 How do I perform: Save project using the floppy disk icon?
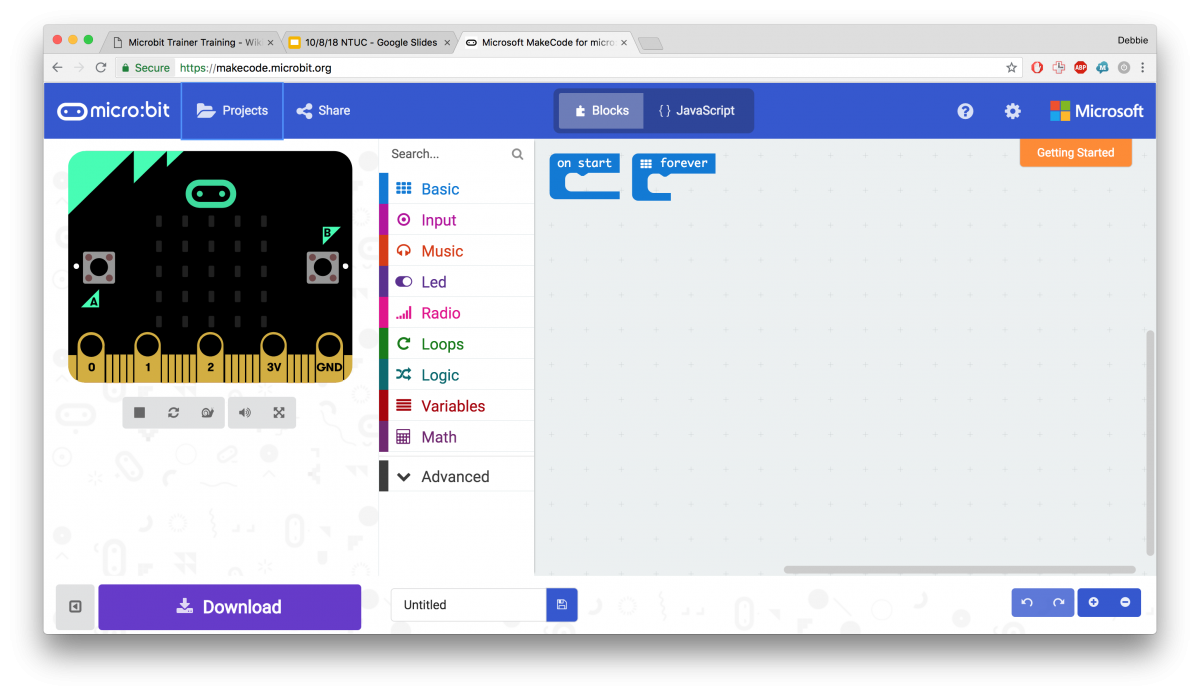[x=561, y=605]
